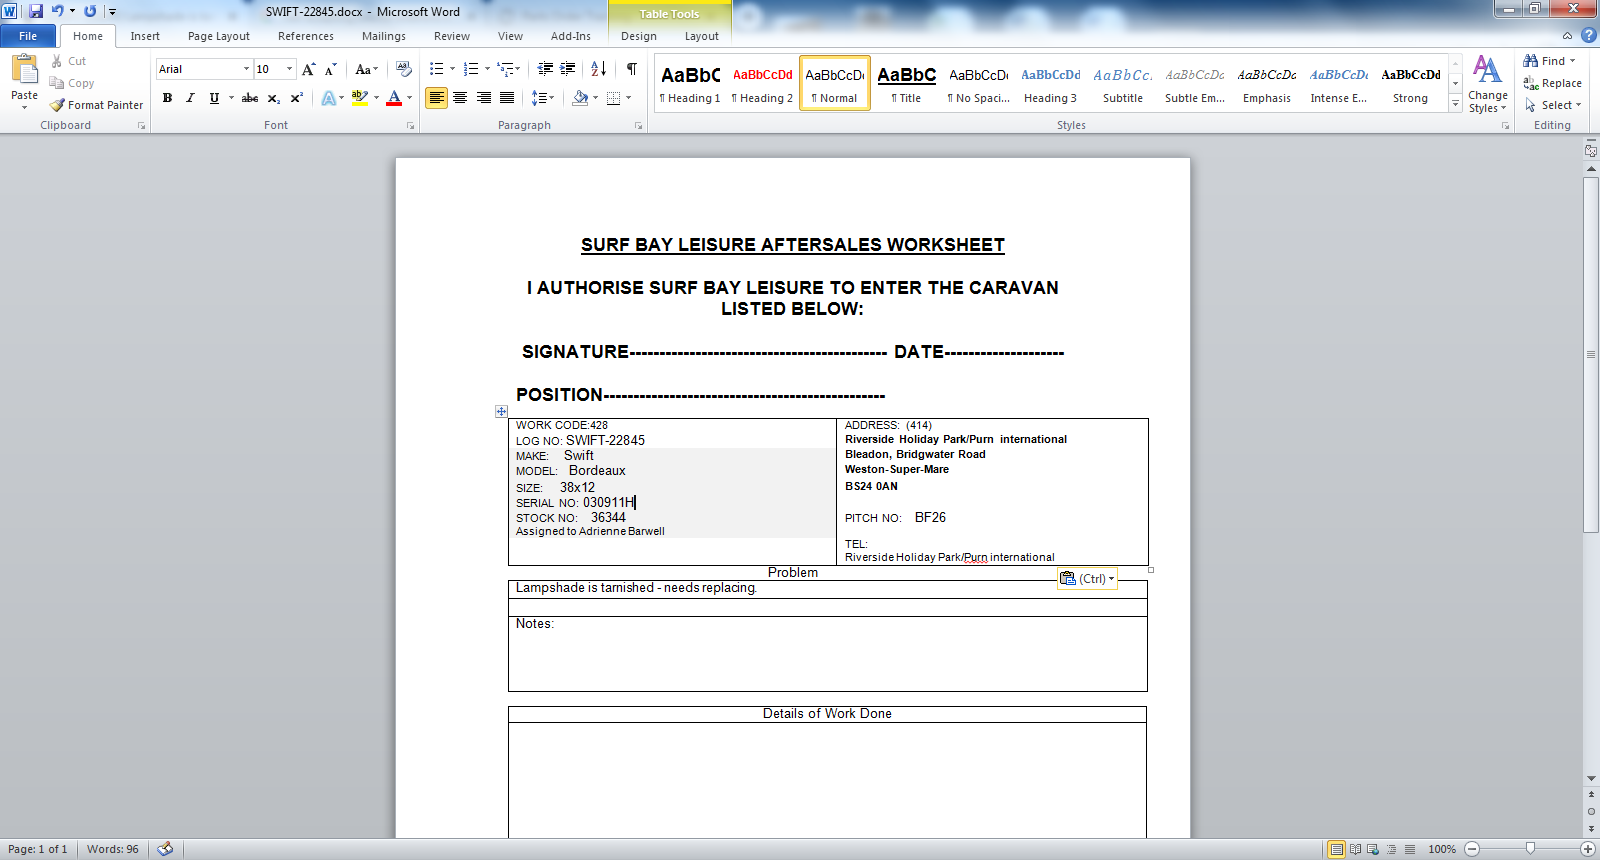Apply strikethrough formatting
Screen dimensions: 1600x860
pos(250,98)
